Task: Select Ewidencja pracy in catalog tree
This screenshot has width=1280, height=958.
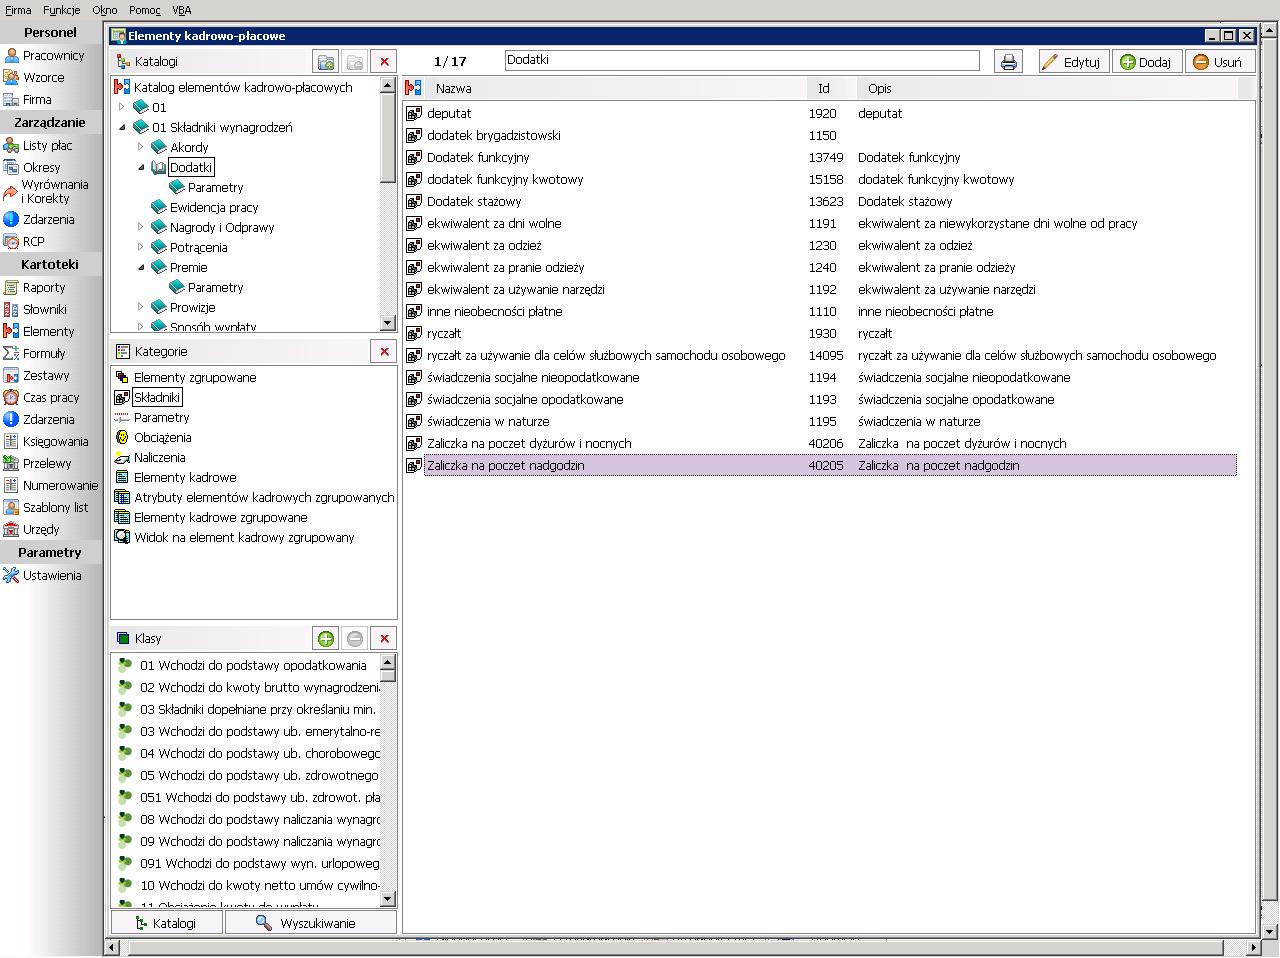Action: pos(214,207)
